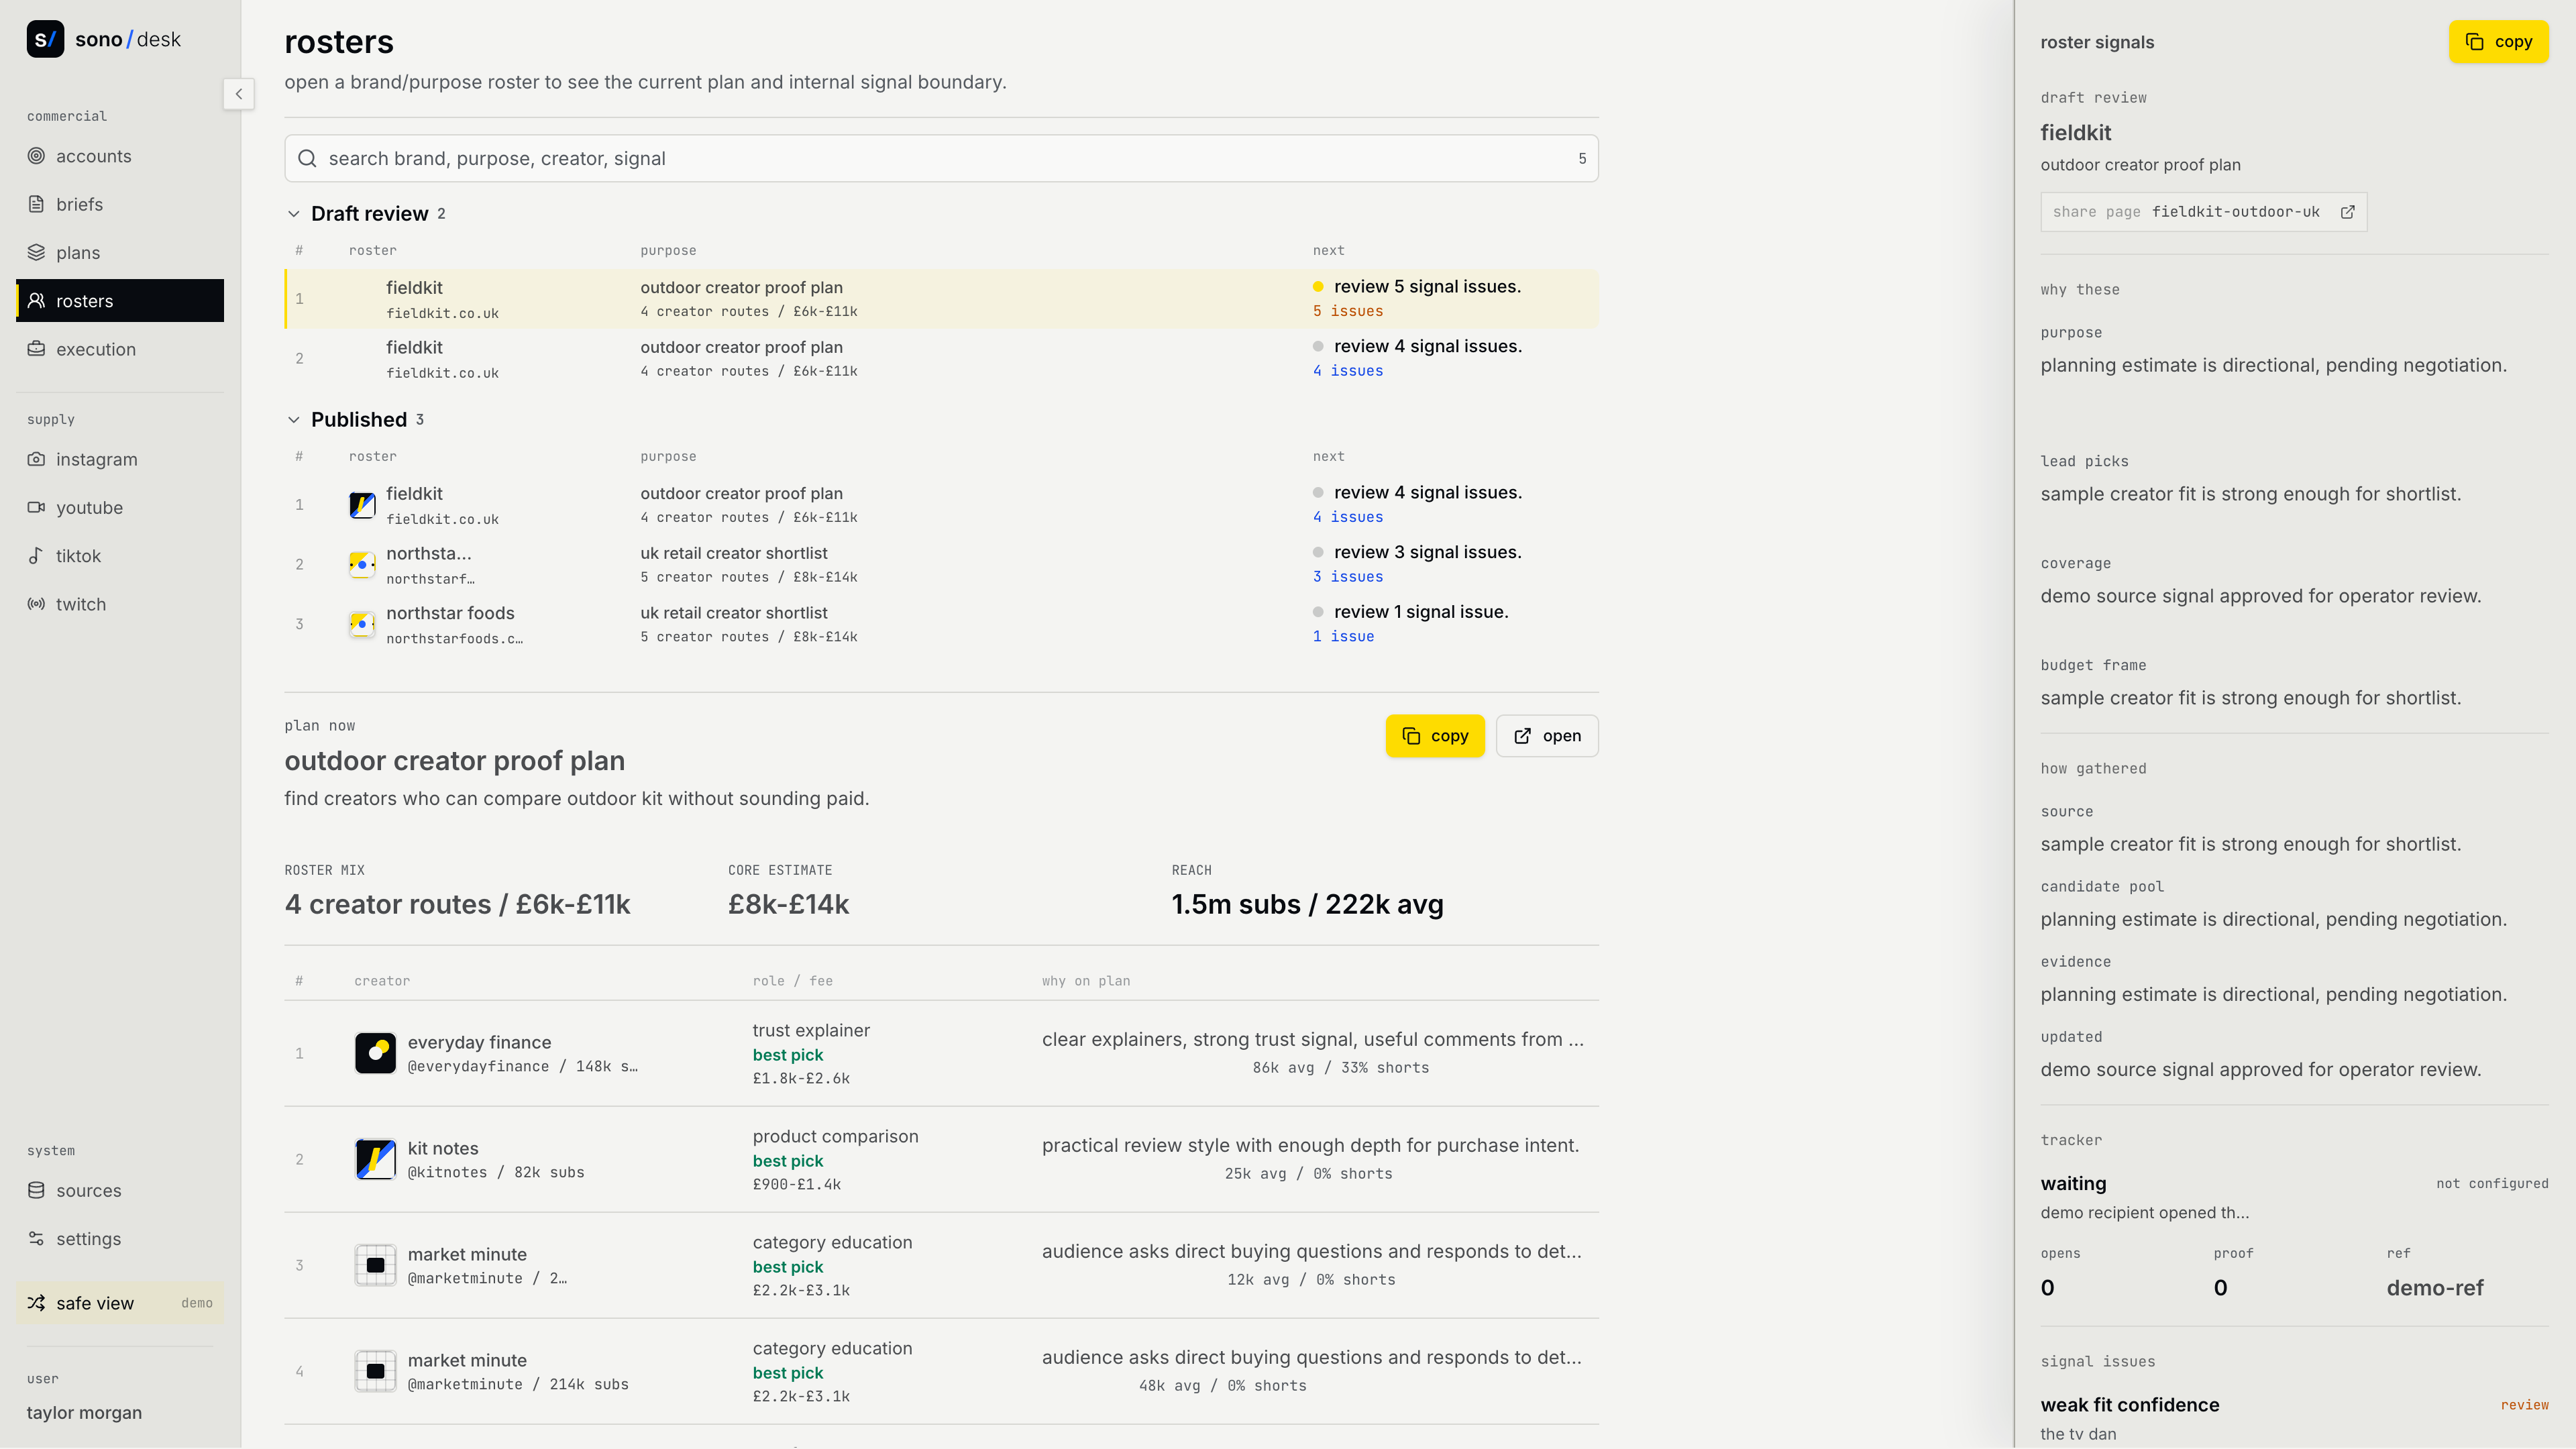This screenshot has height=1449, width=2576.
Task: Click the accounts target icon
Action: pyautogui.click(x=36, y=155)
